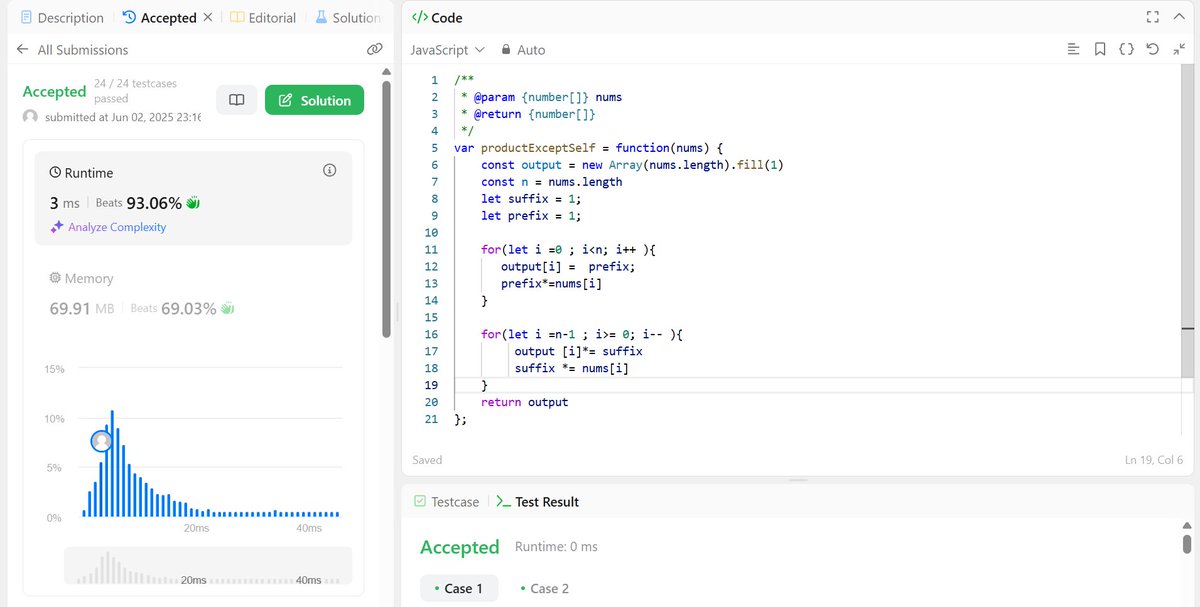Go back to All Submissions
The image size is (1200, 607).
coord(72,49)
